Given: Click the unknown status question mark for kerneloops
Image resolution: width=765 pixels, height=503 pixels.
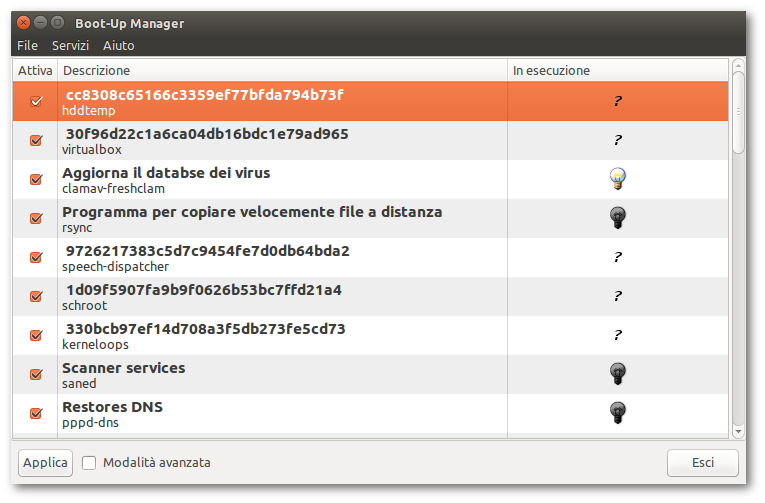Looking at the screenshot, I should [x=618, y=335].
